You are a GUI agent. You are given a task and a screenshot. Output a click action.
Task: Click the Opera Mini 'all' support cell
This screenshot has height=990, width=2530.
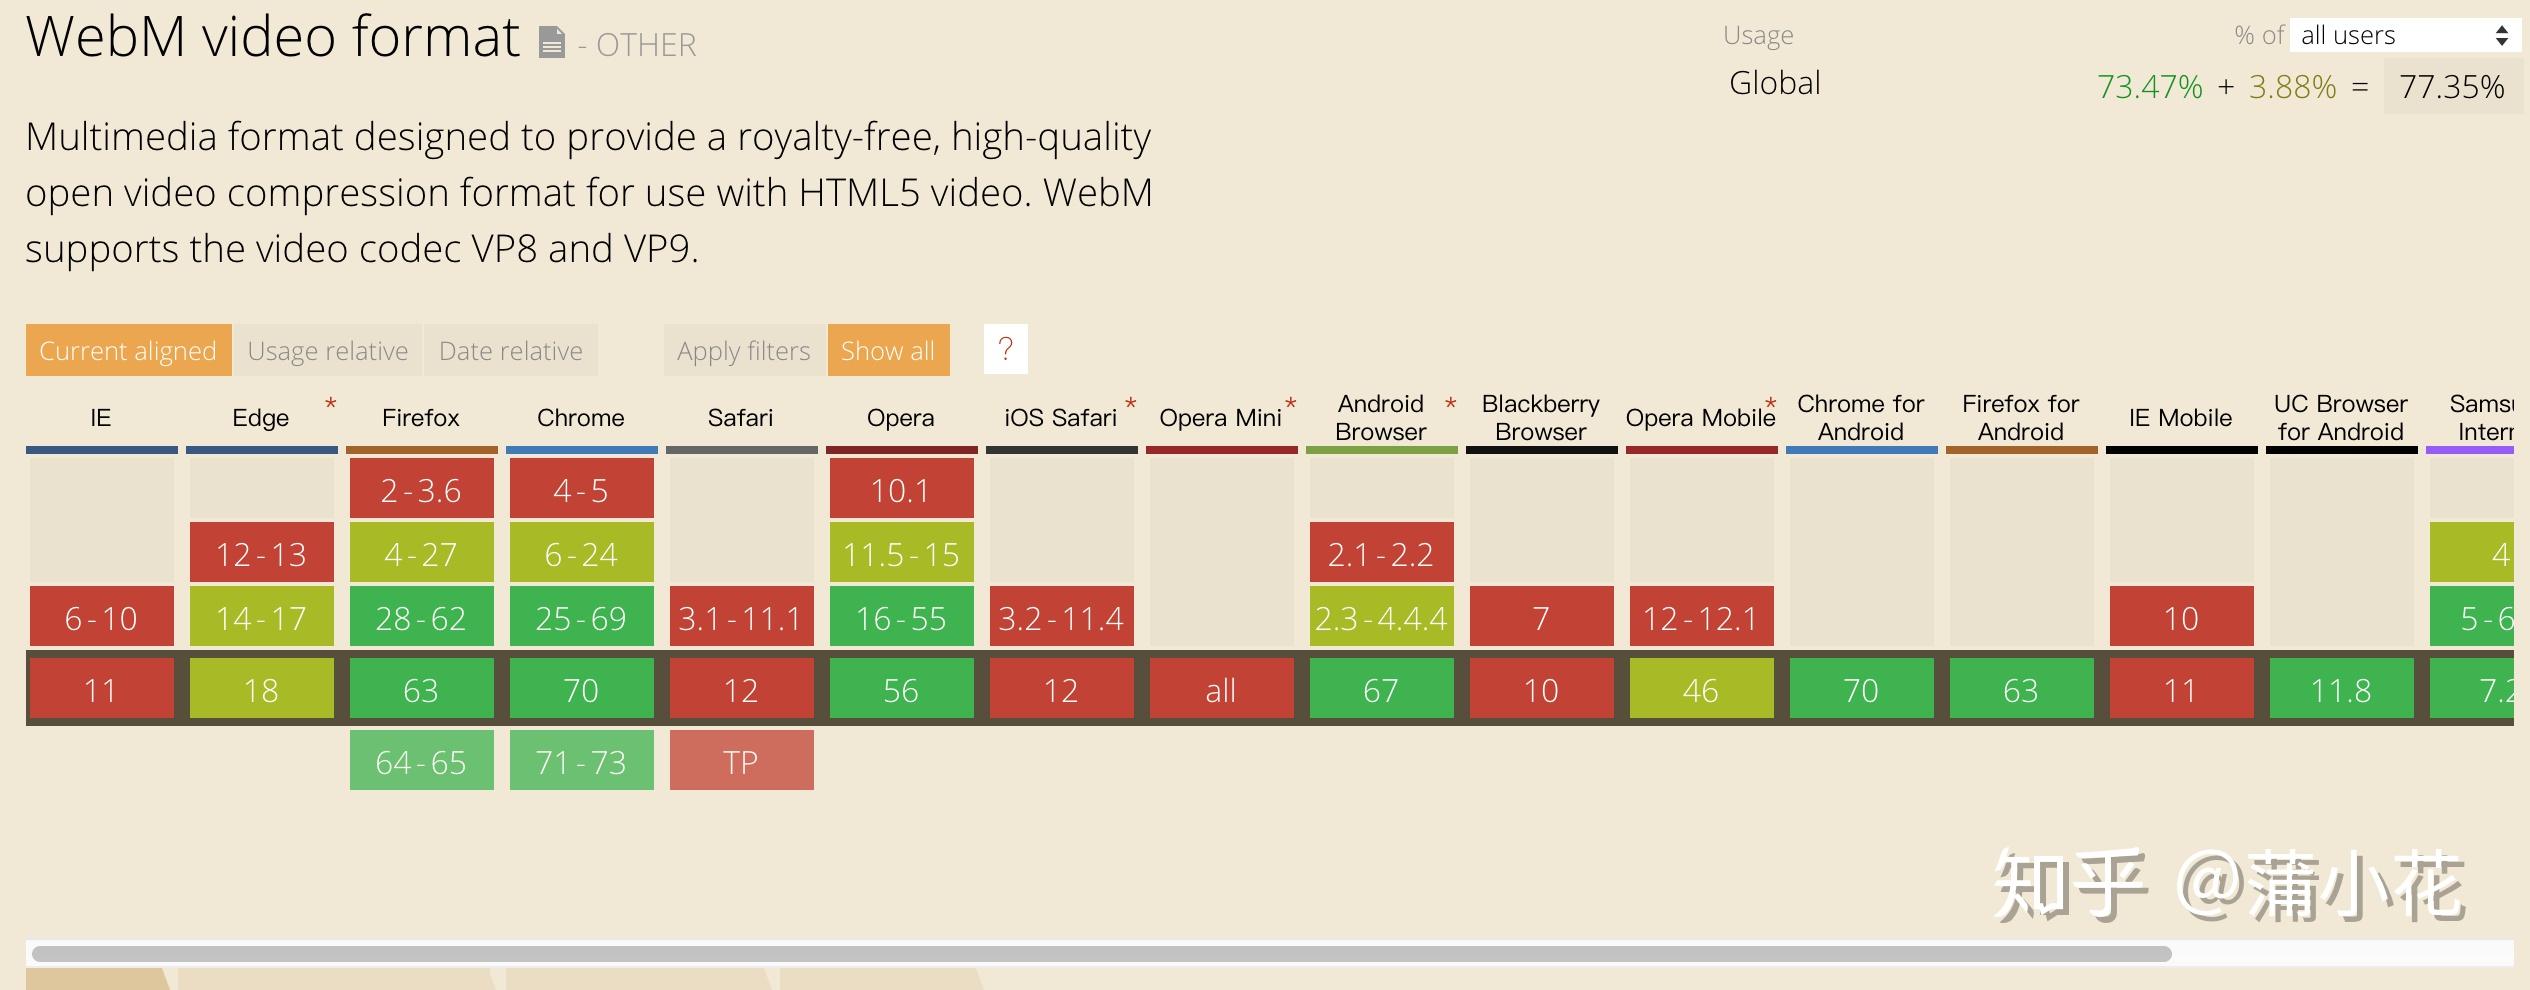point(1221,689)
